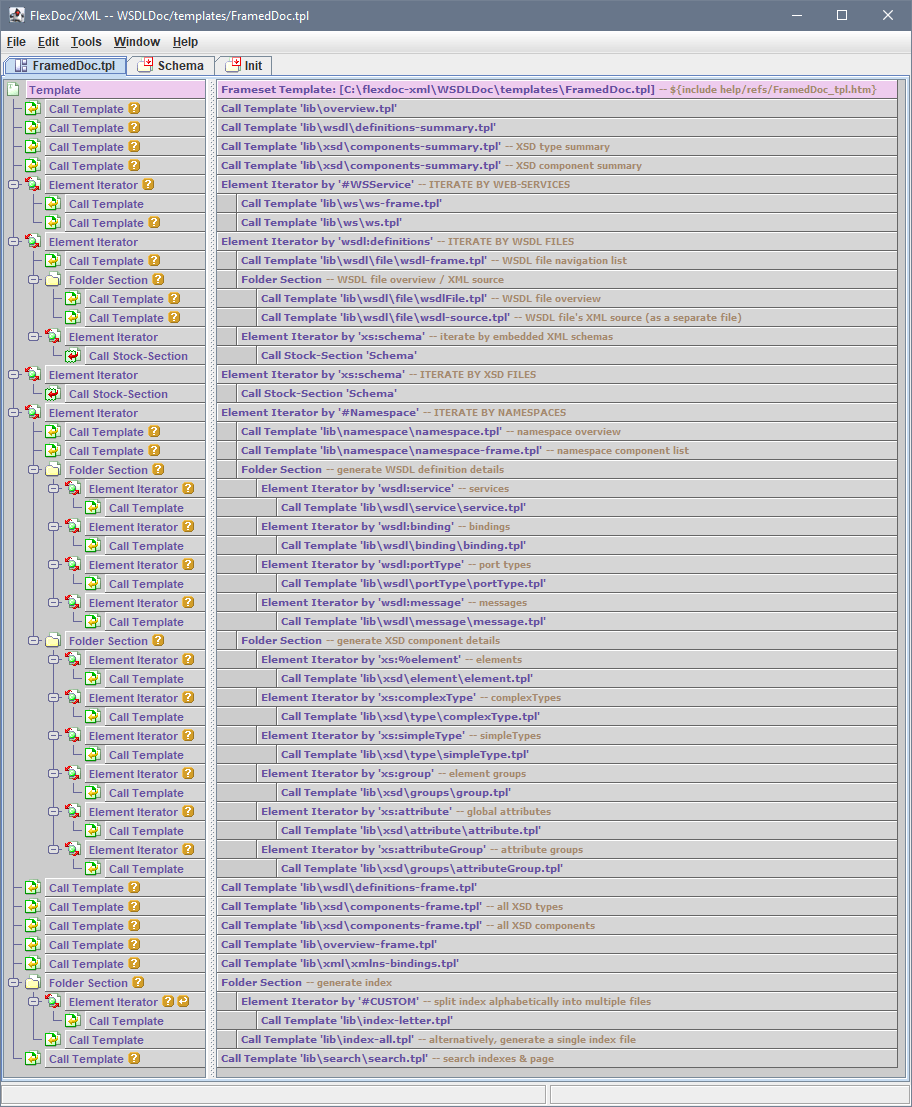Open the Tools menu
The height and width of the screenshot is (1107, 912).
click(x=86, y=42)
